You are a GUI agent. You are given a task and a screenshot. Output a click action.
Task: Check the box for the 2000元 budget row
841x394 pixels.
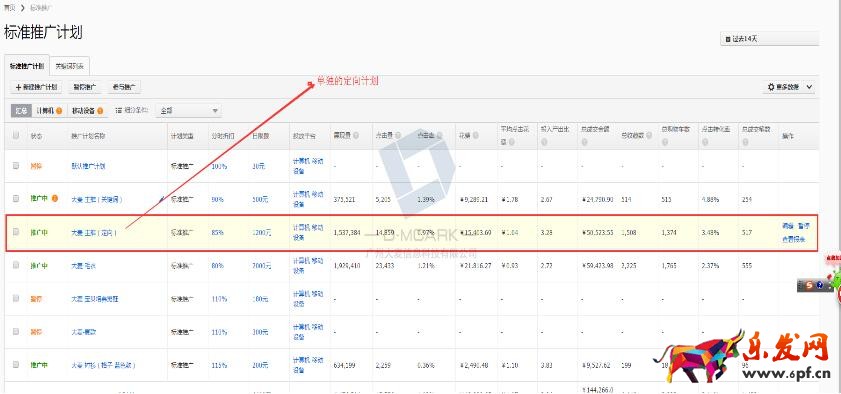(16, 265)
